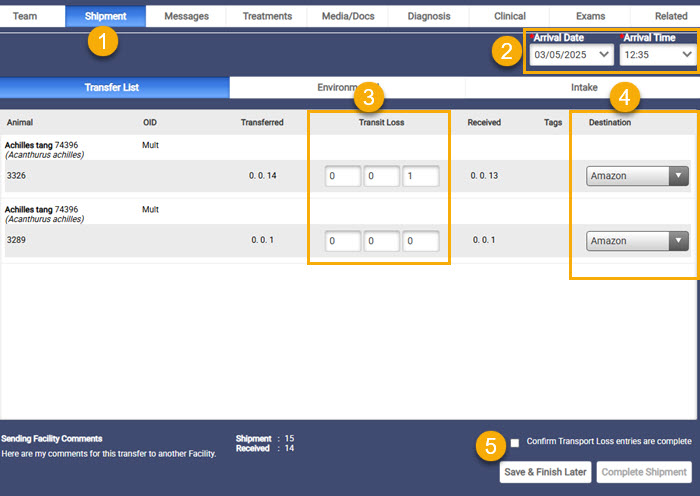Click the Received total 14
The height and width of the screenshot is (496, 700).
coord(289,448)
